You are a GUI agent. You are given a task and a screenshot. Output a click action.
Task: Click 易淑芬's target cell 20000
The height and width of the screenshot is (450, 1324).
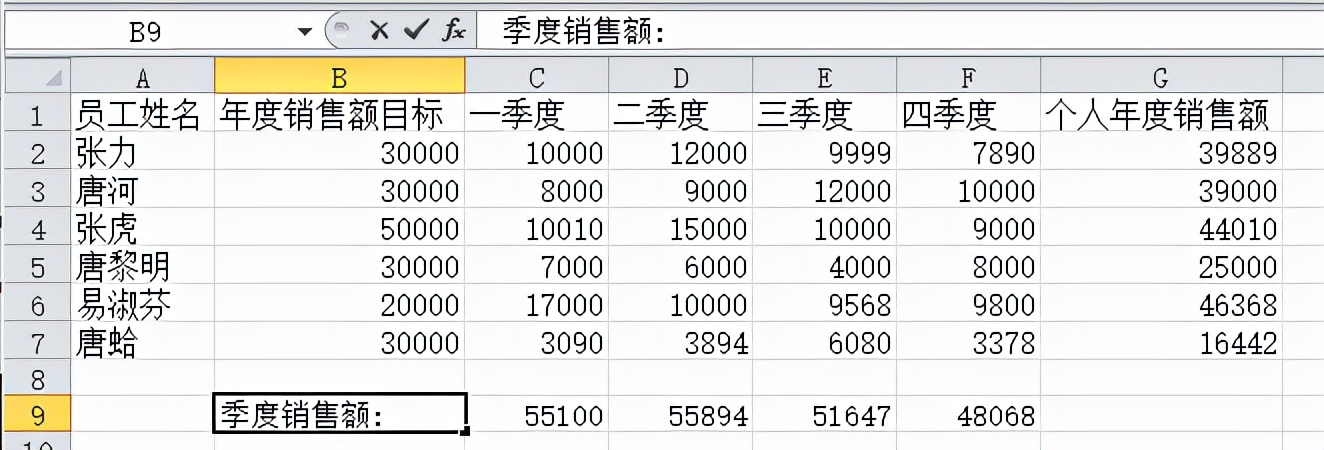[339, 304]
